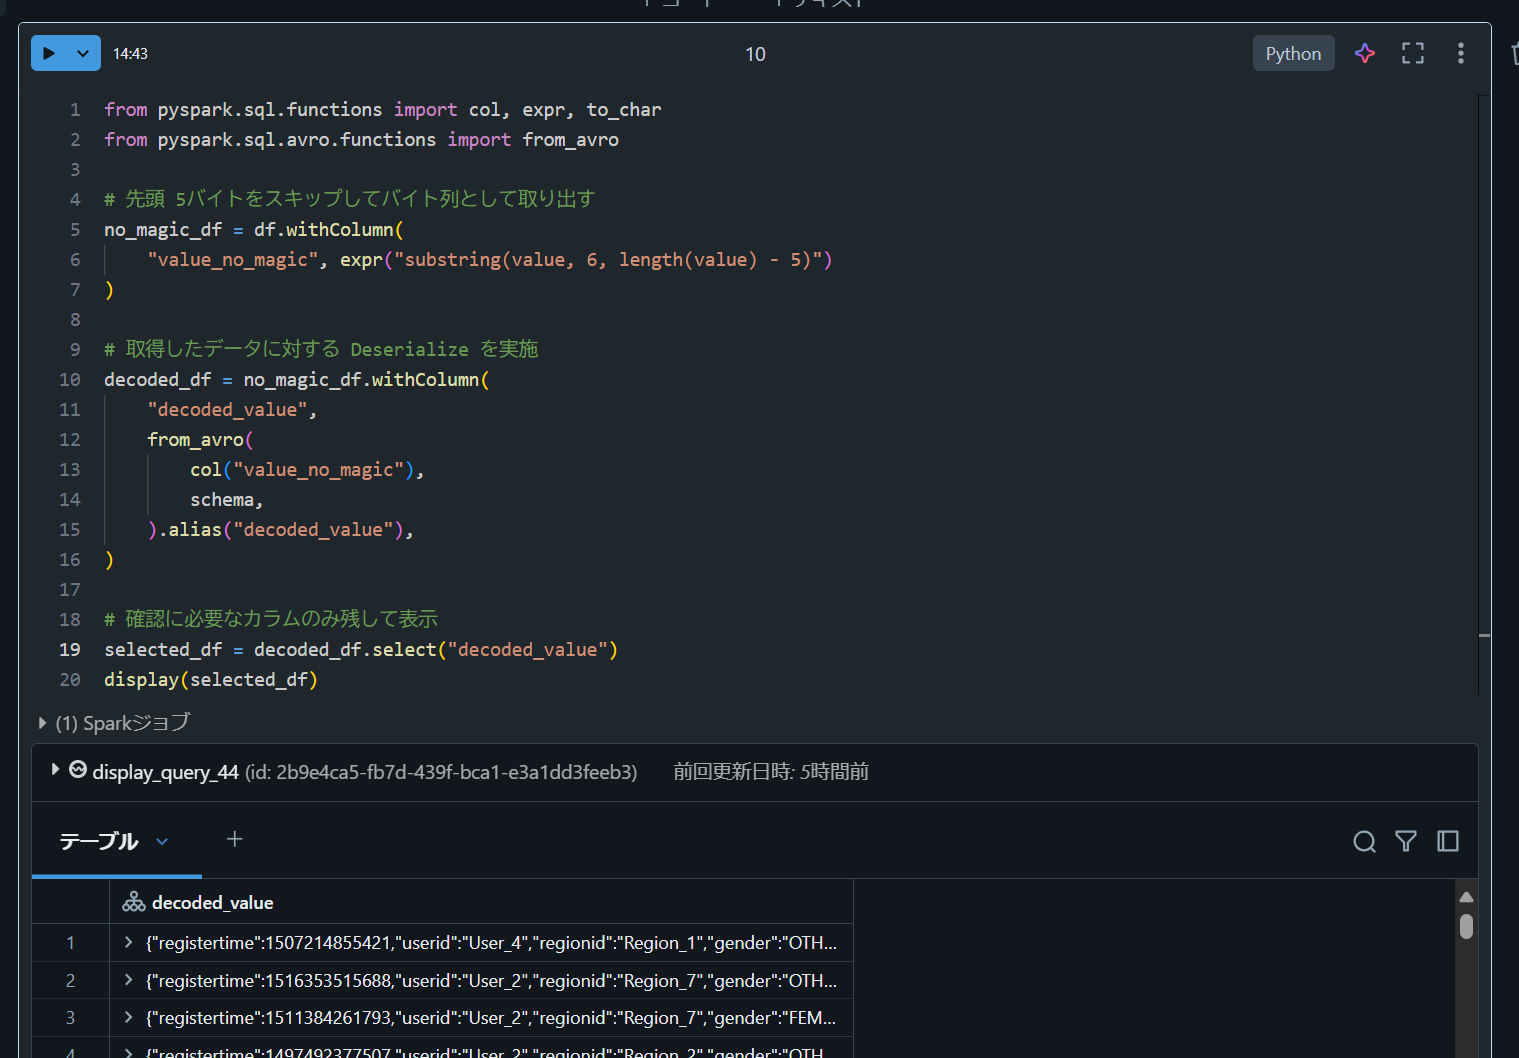This screenshot has height=1058, width=1519.
Task: Click row number 2 in results table
Action: click(70, 981)
